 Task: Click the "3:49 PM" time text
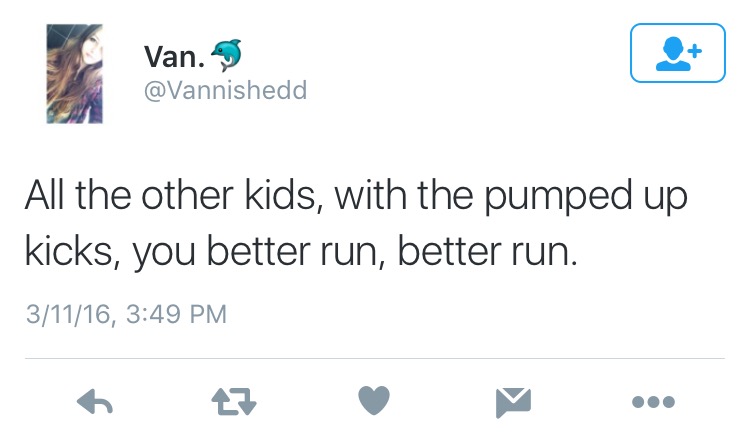[x=173, y=314]
